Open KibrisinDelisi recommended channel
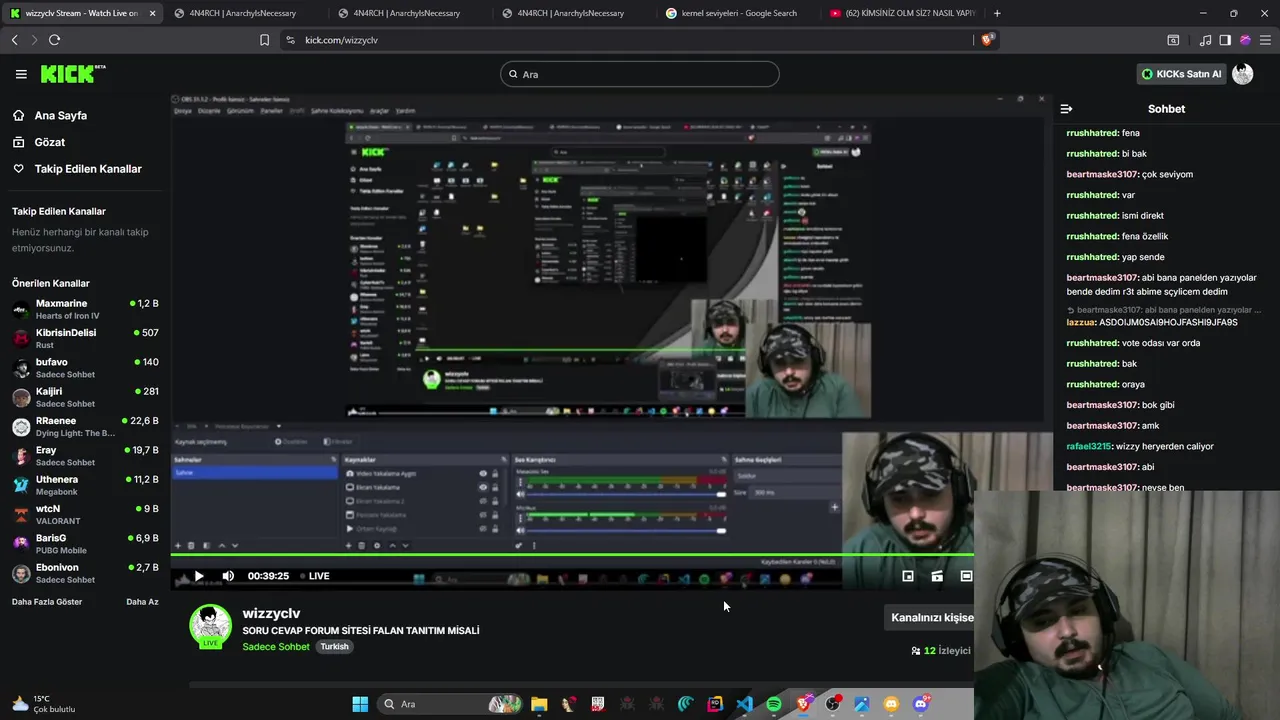The height and width of the screenshot is (720, 1280). click(85, 338)
